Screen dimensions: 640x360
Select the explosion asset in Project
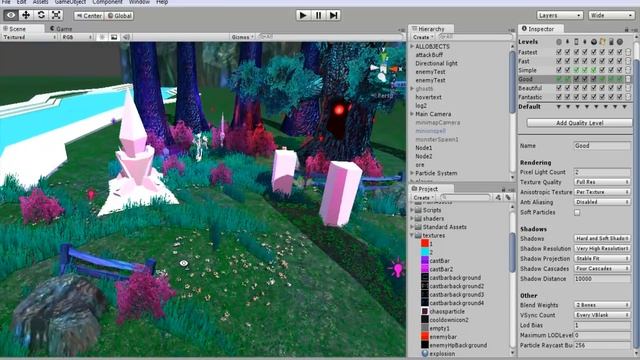438,353
